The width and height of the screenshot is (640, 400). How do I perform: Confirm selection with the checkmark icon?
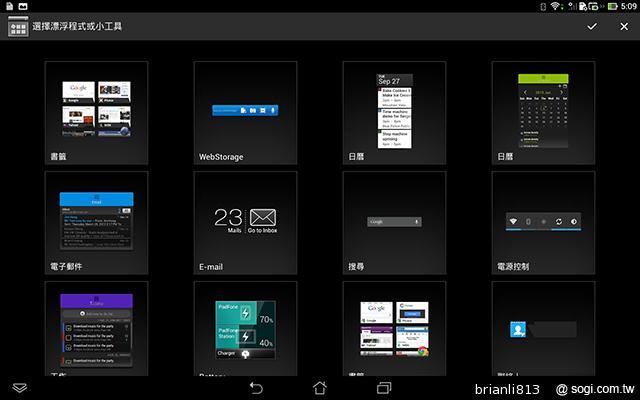point(592,27)
